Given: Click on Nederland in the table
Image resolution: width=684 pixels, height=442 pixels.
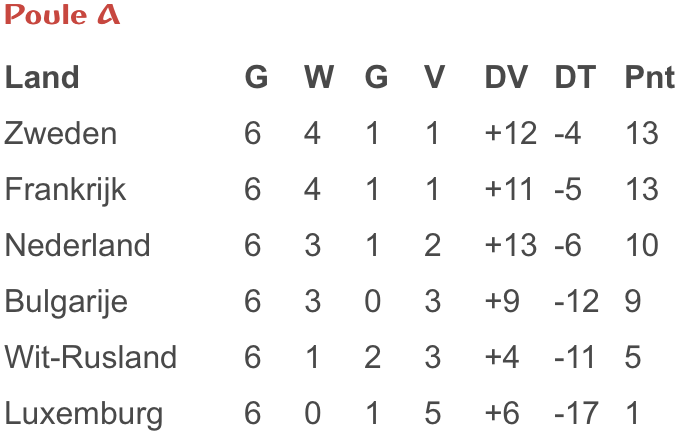Looking at the screenshot, I should point(77,246).
